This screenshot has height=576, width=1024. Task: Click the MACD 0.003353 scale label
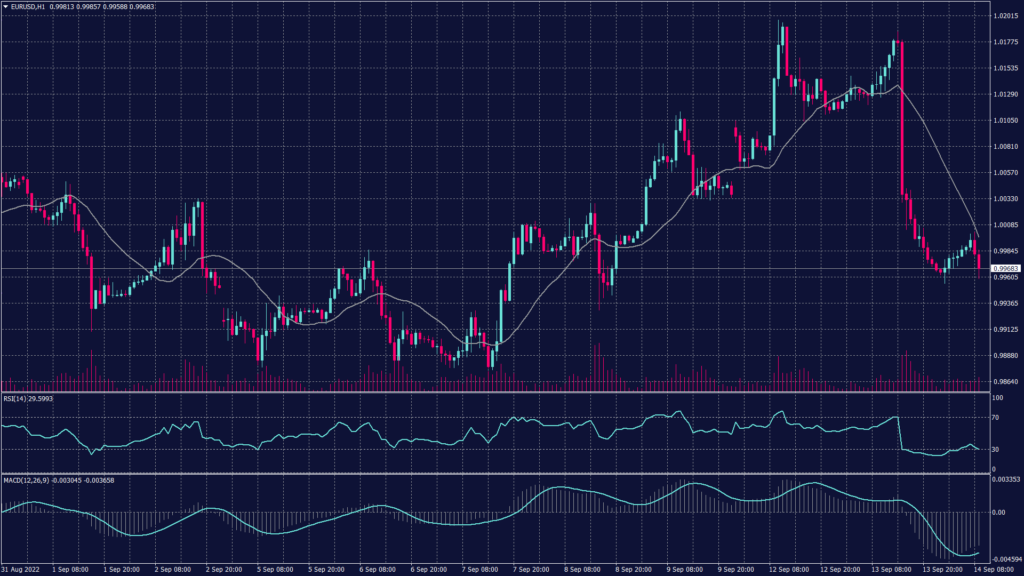coord(1004,481)
